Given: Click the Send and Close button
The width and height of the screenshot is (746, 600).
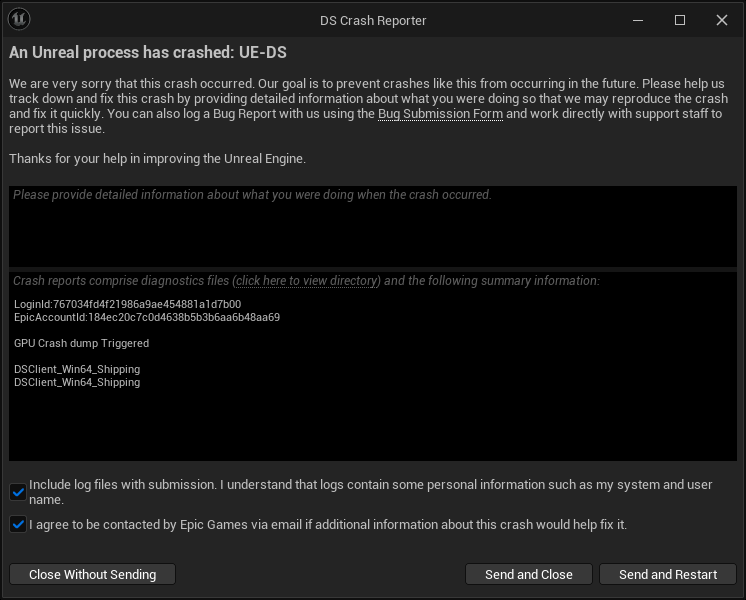Looking at the screenshot, I should [x=528, y=574].
